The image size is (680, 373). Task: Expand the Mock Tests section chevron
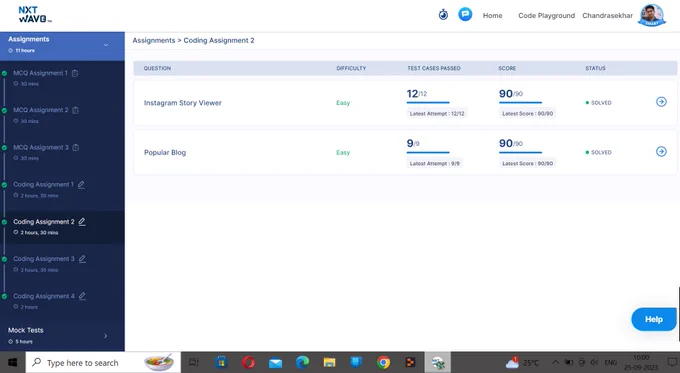coord(105,336)
